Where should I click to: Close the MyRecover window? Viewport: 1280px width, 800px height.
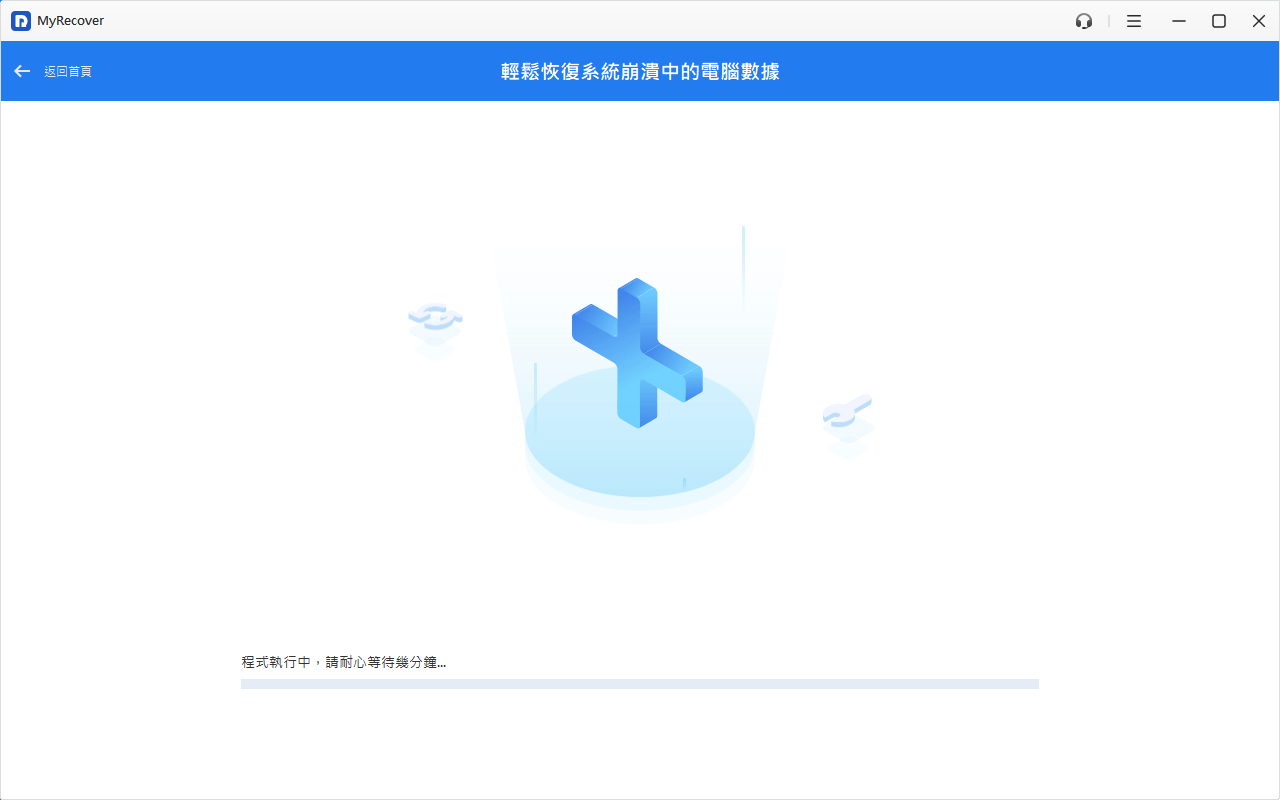pos(1259,21)
